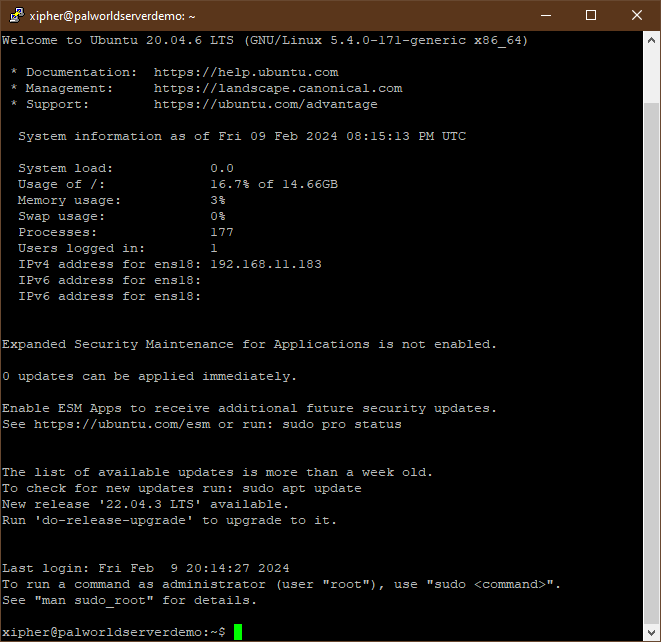Click the text 'do-release-upgrade'

pyautogui.click(x=114, y=521)
